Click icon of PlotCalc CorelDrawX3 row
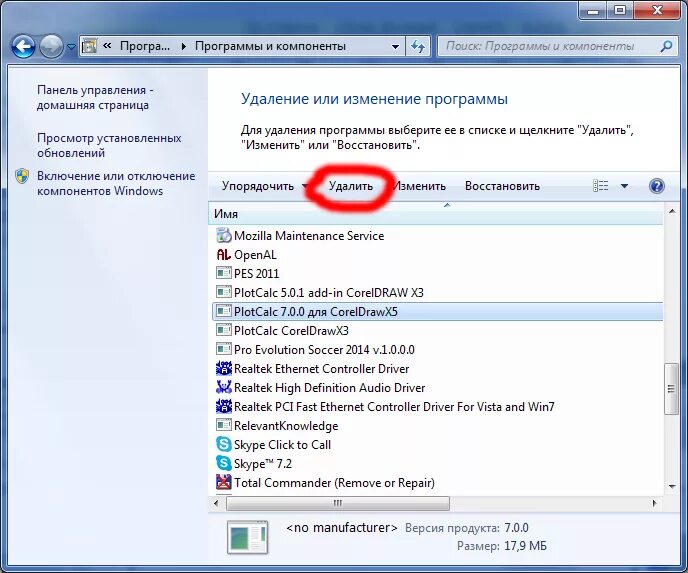The image size is (688, 573). coord(224,330)
